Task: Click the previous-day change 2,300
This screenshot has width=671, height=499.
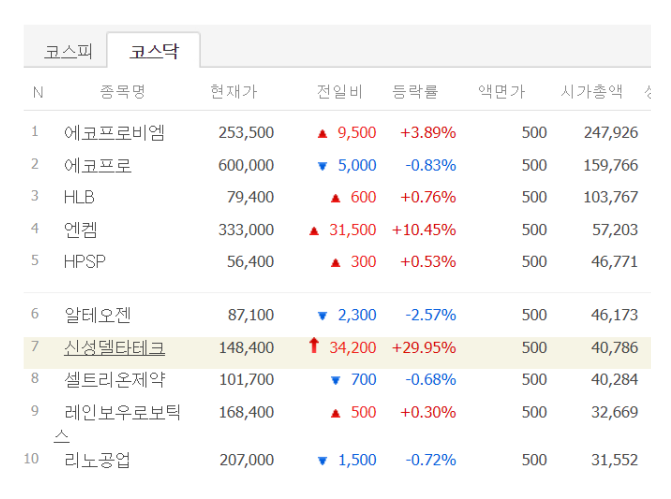Action: coord(357,315)
